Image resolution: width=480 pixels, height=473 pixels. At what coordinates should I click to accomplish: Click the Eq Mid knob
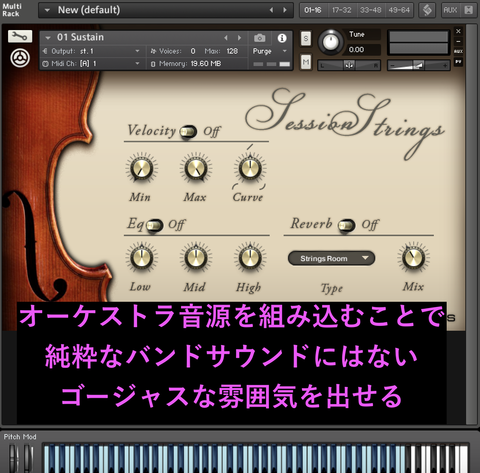tap(196, 258)
